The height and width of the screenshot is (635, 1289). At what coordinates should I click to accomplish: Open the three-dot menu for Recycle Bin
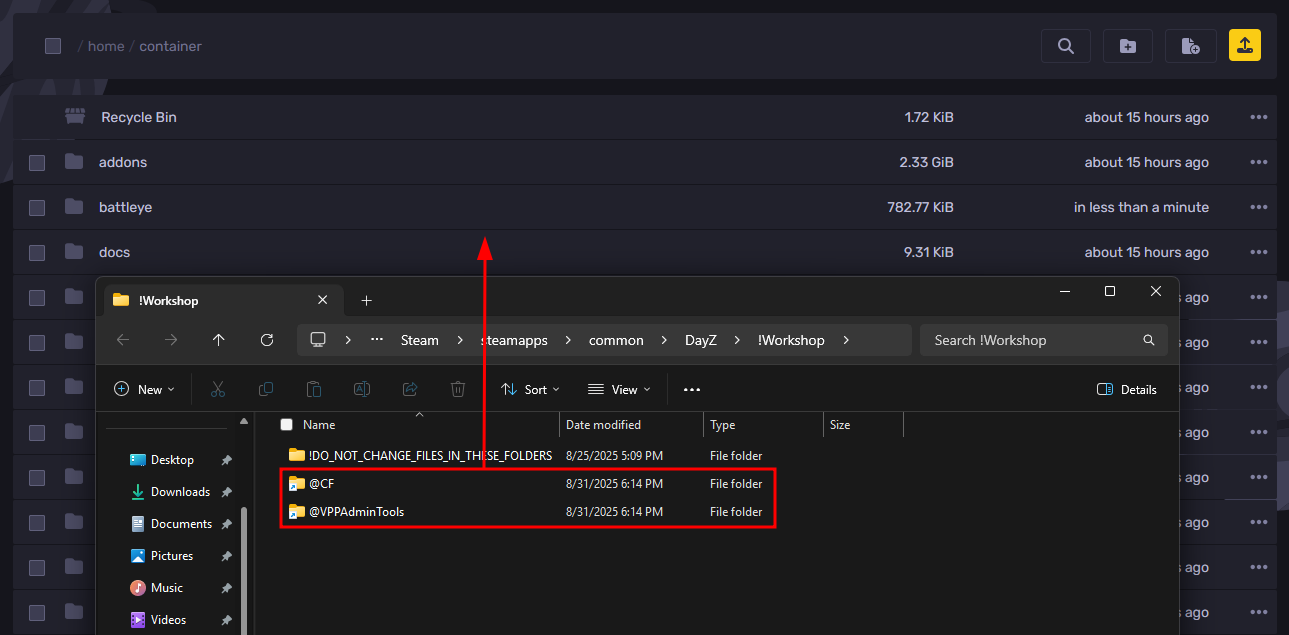tap(1258, 117)
